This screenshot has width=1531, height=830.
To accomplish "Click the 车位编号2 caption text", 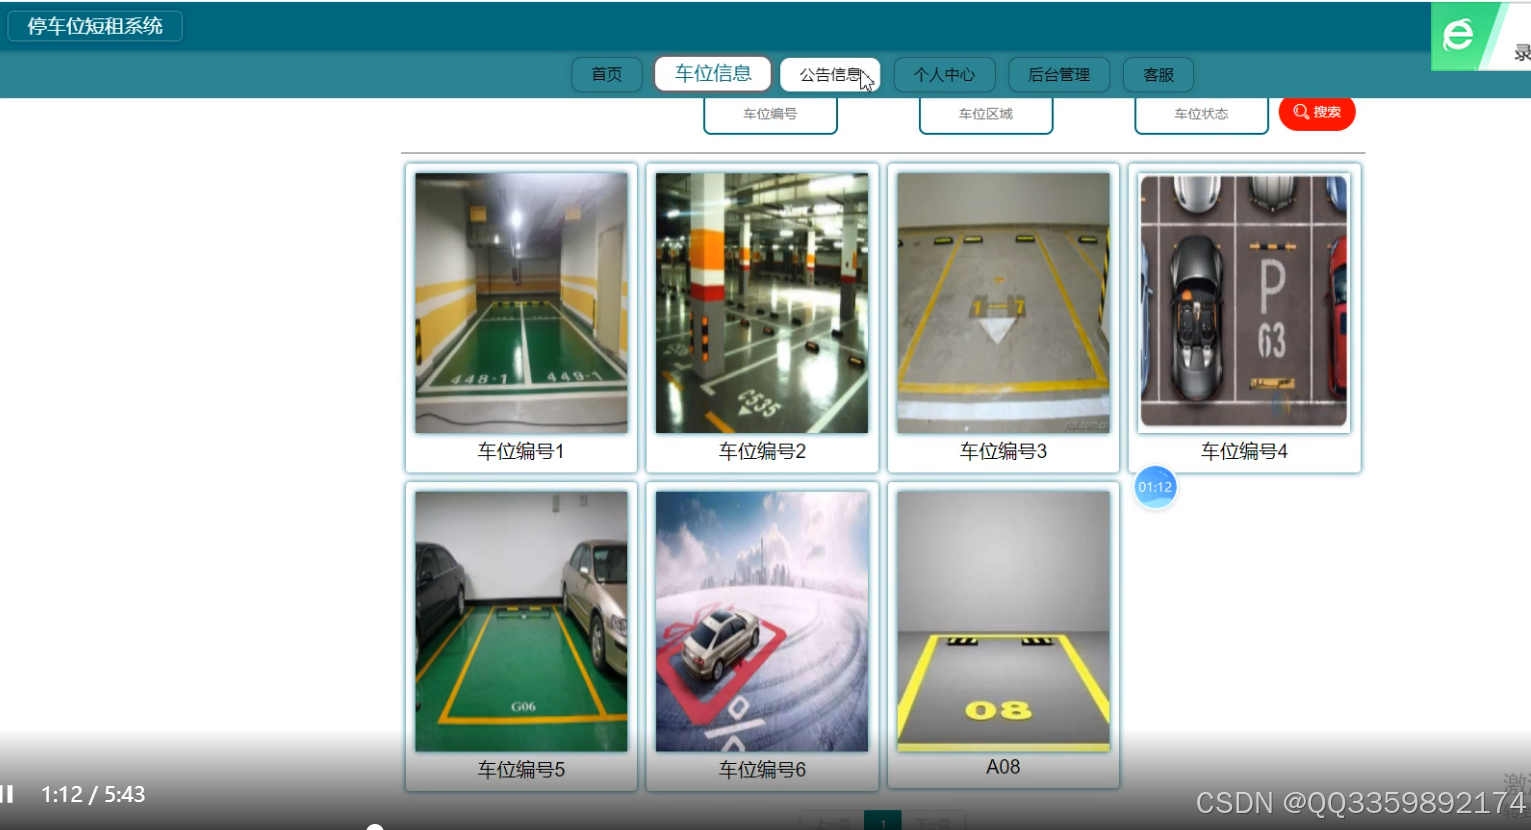I will point(762,451).
